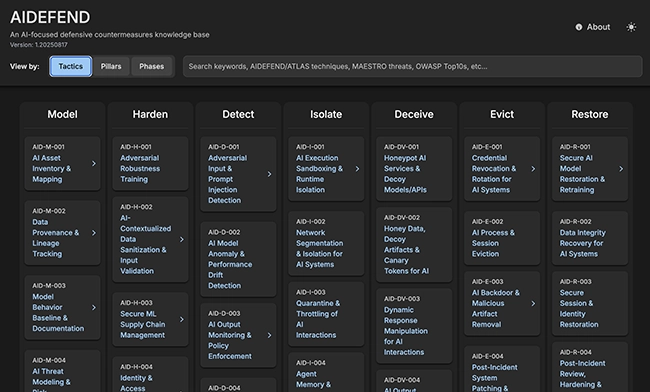Click the Deceive column header

(414, 114)
